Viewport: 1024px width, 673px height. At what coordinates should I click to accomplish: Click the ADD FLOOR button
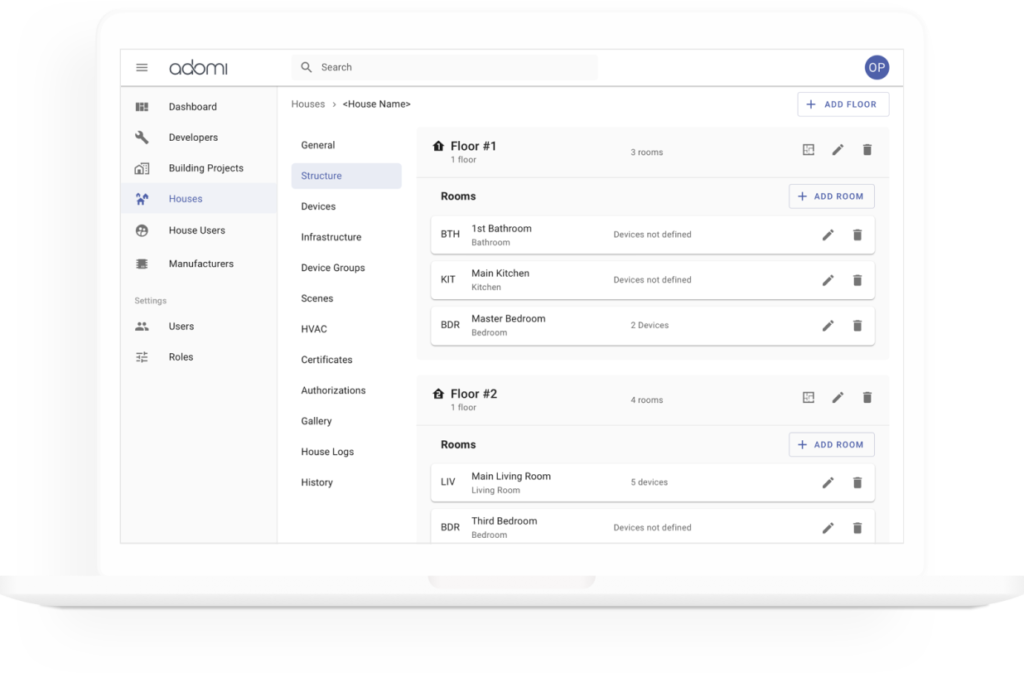(842, 104)
